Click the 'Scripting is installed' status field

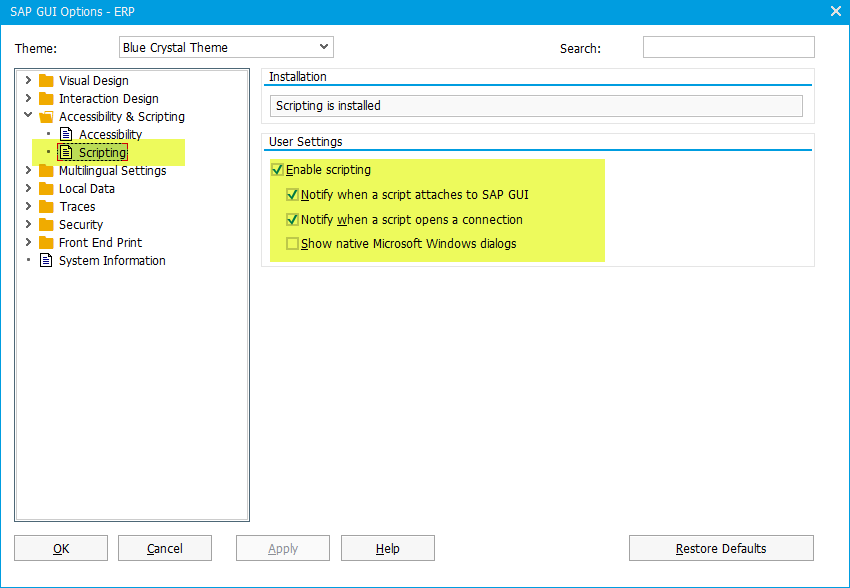tap(536, 106)
